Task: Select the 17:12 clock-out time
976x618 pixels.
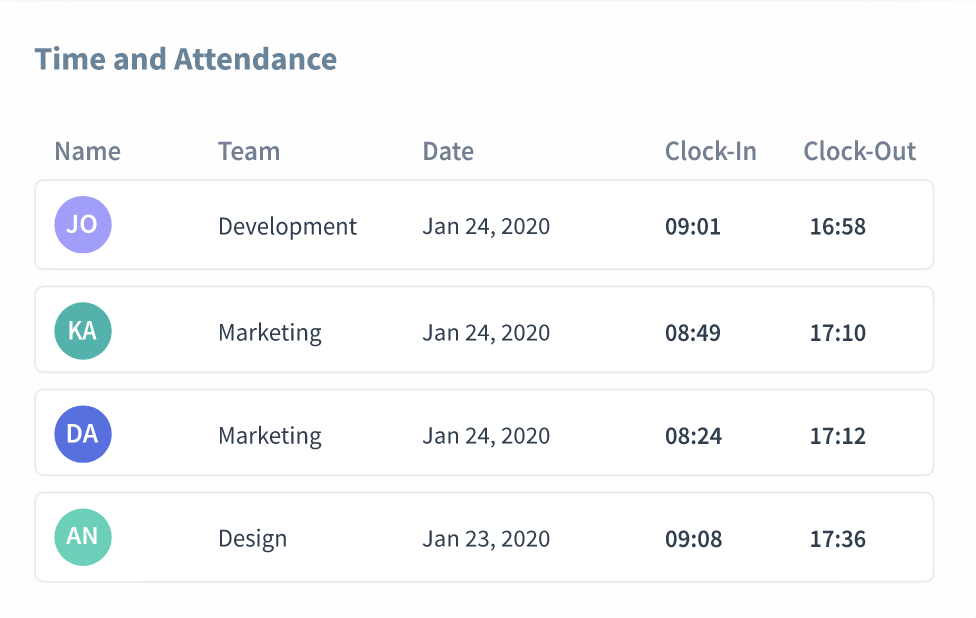Action: [838, 436]
